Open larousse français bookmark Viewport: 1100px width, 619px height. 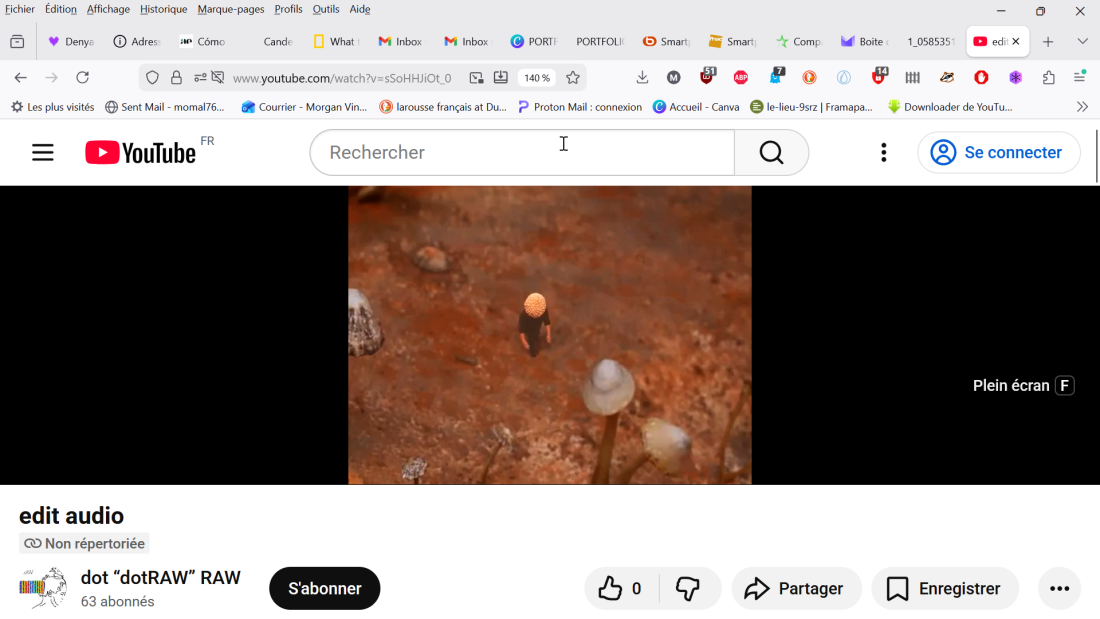click(443, 107)
